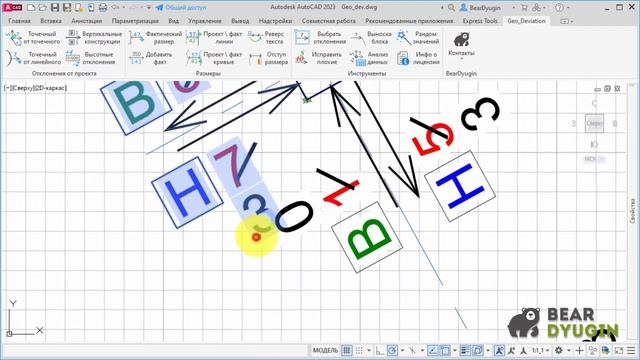Open the AutoCAD application menu logo
This screenshot has height=360, width=640.
(12, 7)
